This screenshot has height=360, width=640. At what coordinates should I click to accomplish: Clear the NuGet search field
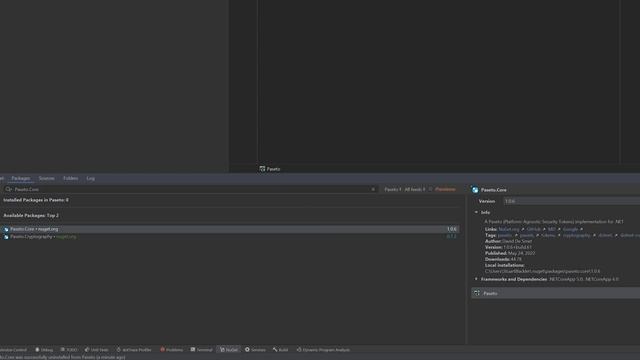(x=373, y=189)
